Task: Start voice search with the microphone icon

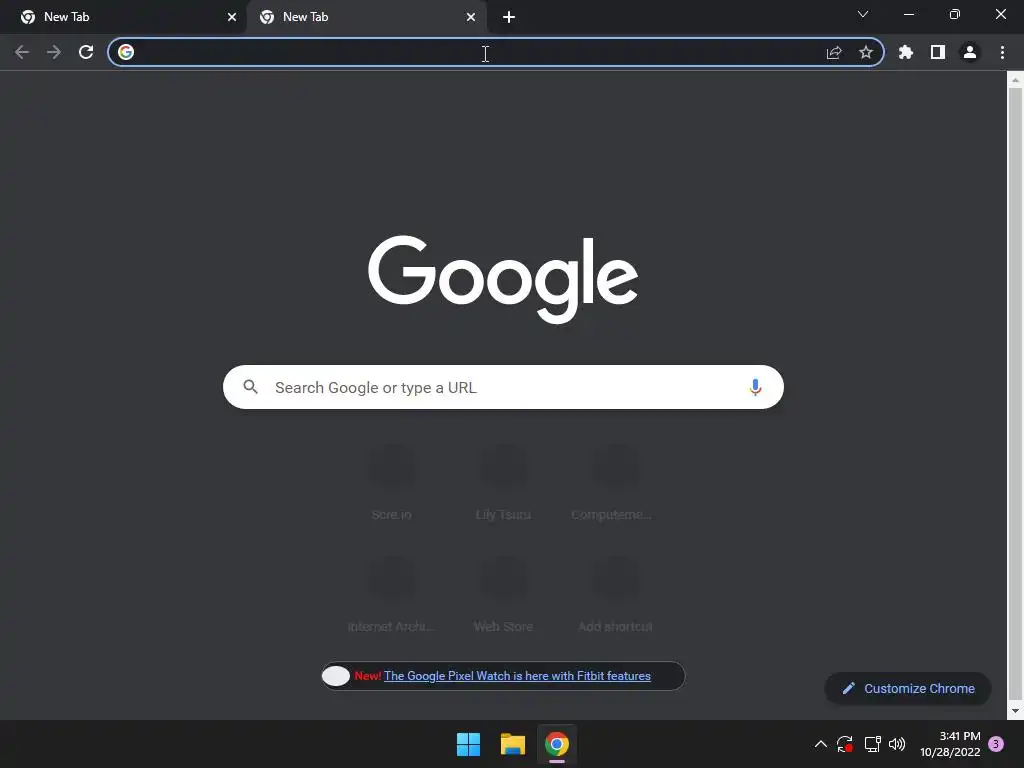Action: click(755, 387)
